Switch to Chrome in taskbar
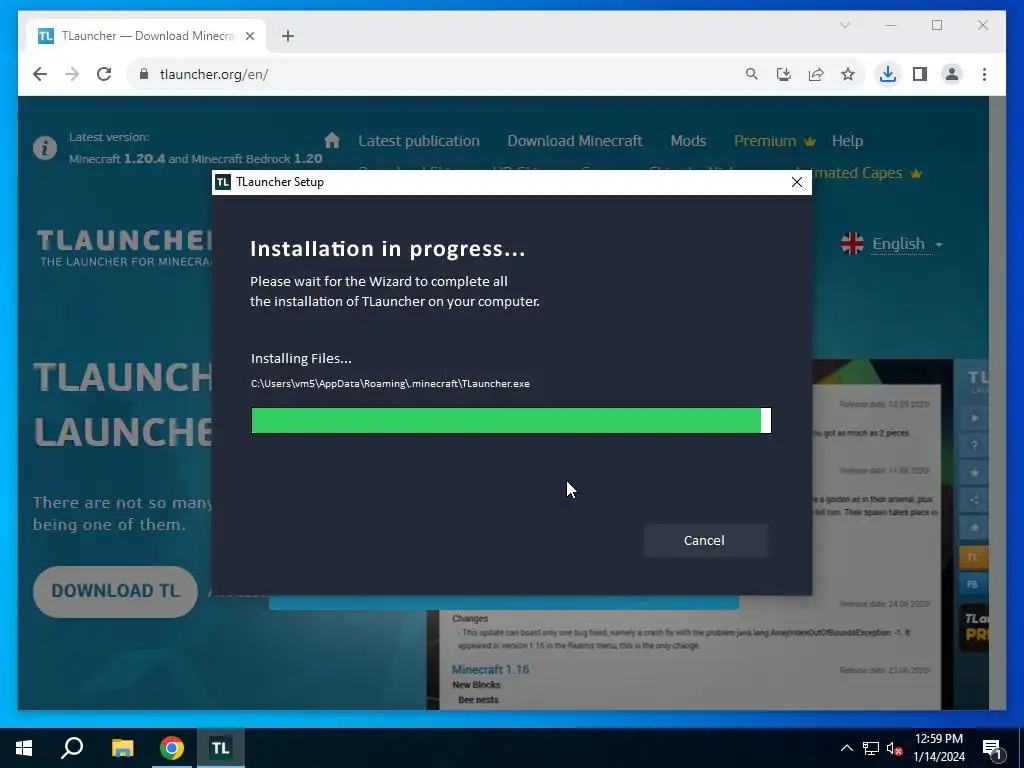 pyautogui.click(x=172, y=748)
